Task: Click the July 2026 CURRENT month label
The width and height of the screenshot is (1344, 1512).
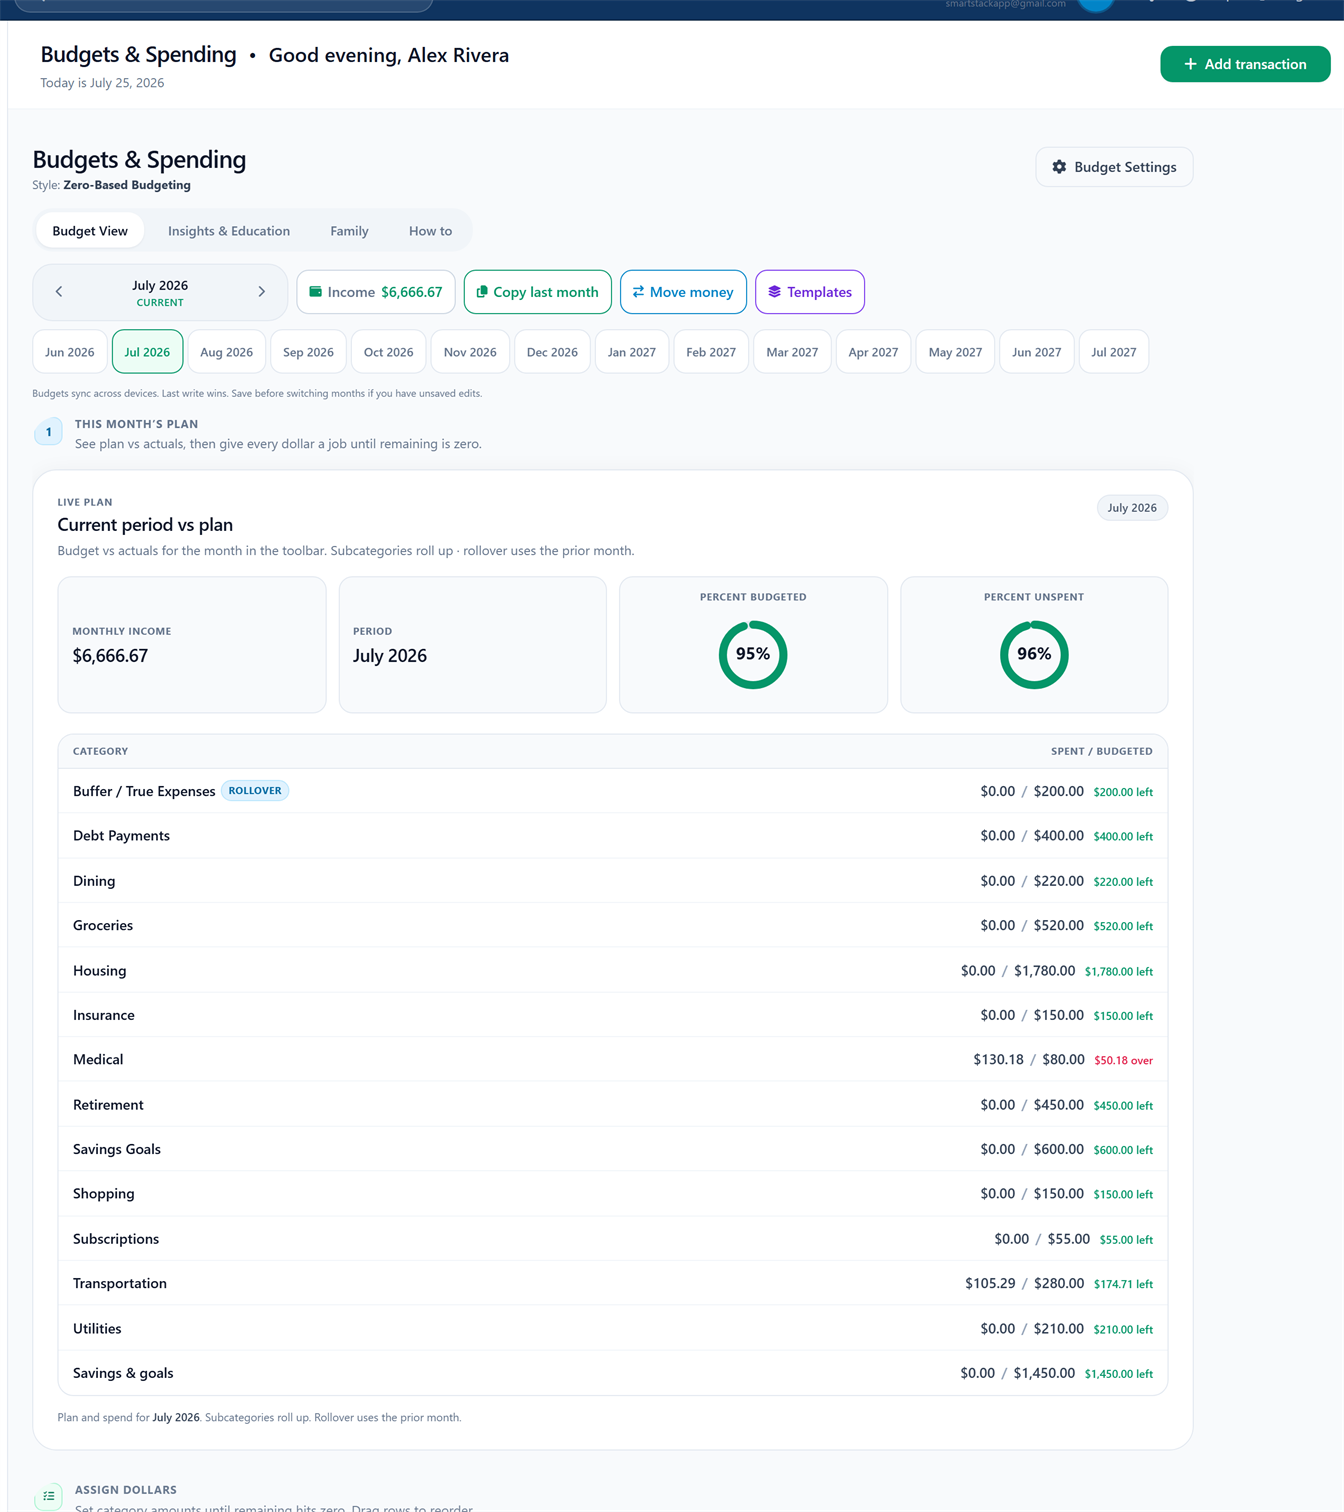Action: 160,293
